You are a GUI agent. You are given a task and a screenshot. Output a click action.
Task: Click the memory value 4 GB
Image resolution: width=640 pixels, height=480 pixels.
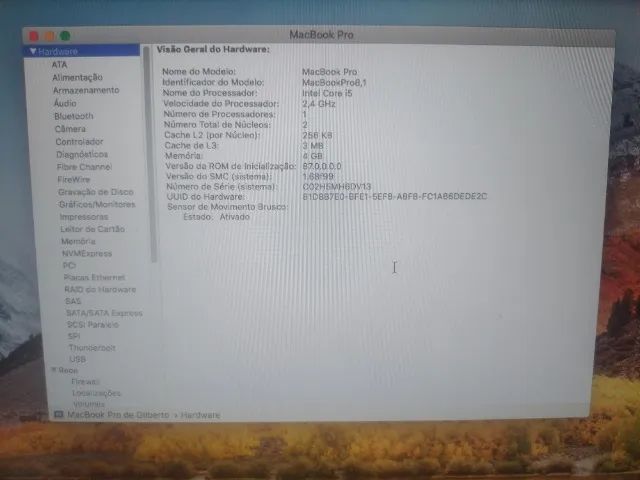pos(313,156)
